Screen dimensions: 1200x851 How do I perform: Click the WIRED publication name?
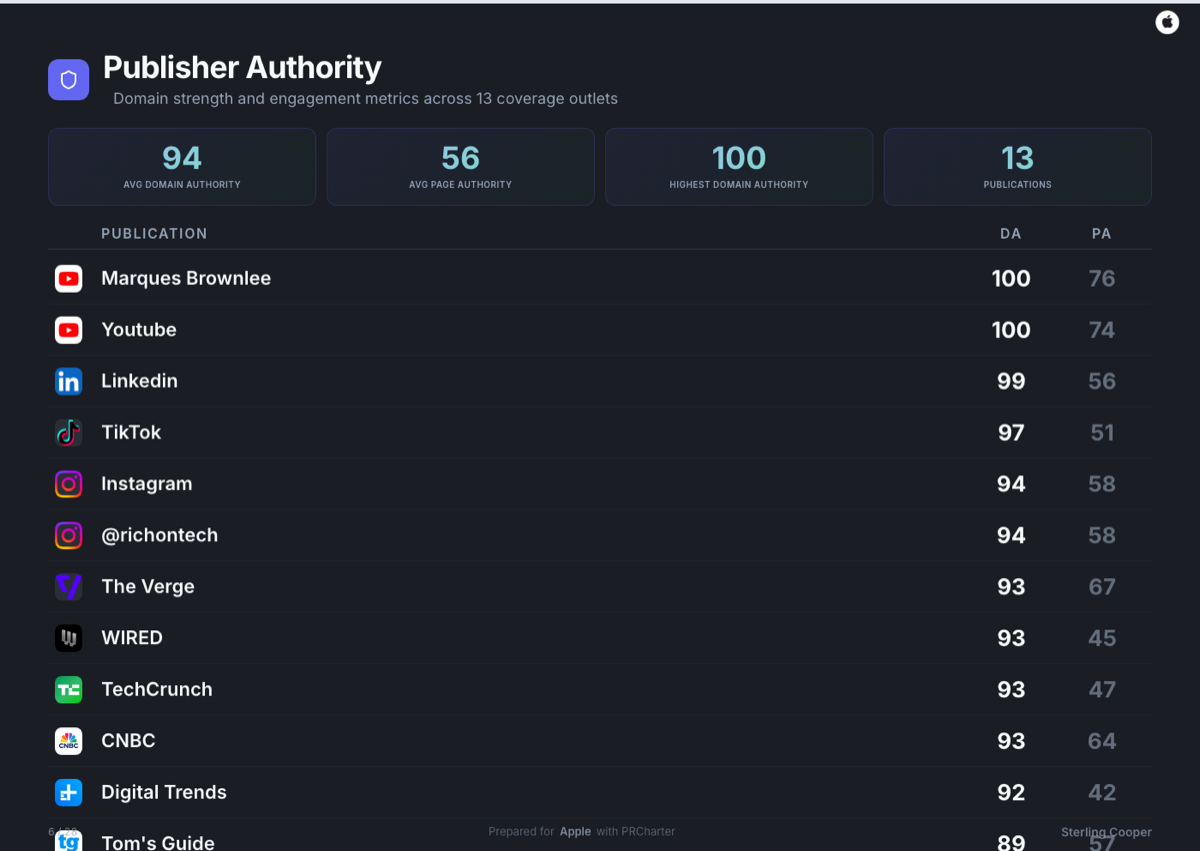tap(132, 638)
